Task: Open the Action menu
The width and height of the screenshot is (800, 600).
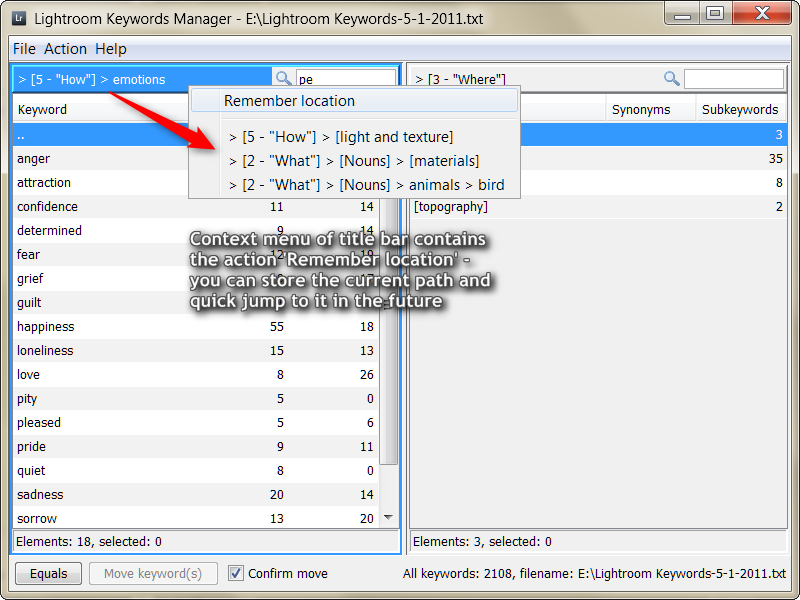Action: pyautogui.click(x=65, y=49)
